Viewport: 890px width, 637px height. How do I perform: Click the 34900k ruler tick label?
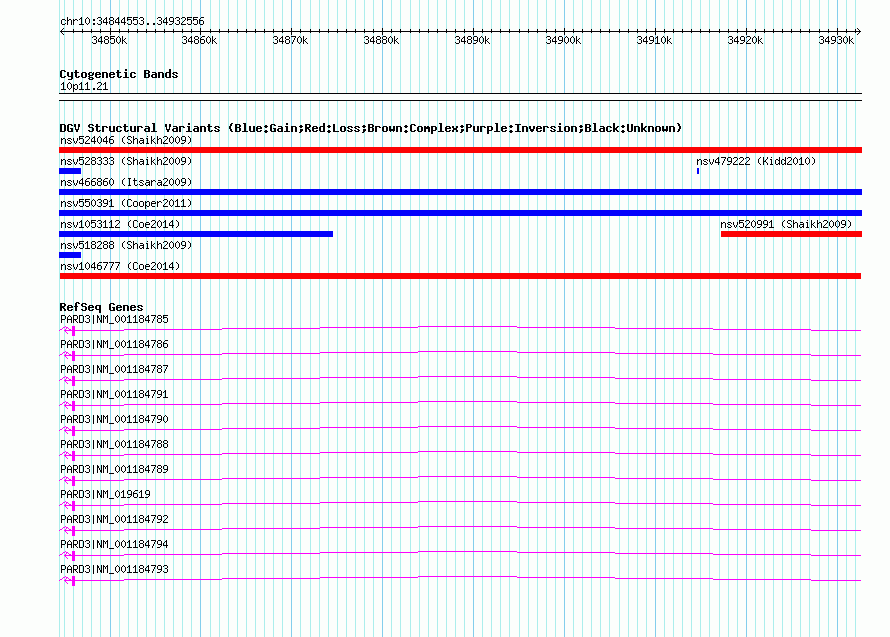(x=563, y=40)
